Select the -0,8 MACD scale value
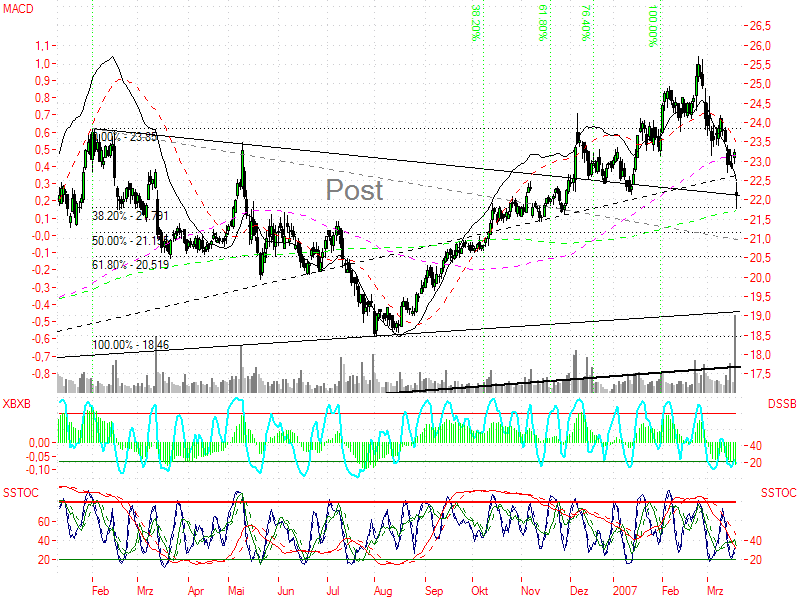800x600 pixels. point(39,374)
